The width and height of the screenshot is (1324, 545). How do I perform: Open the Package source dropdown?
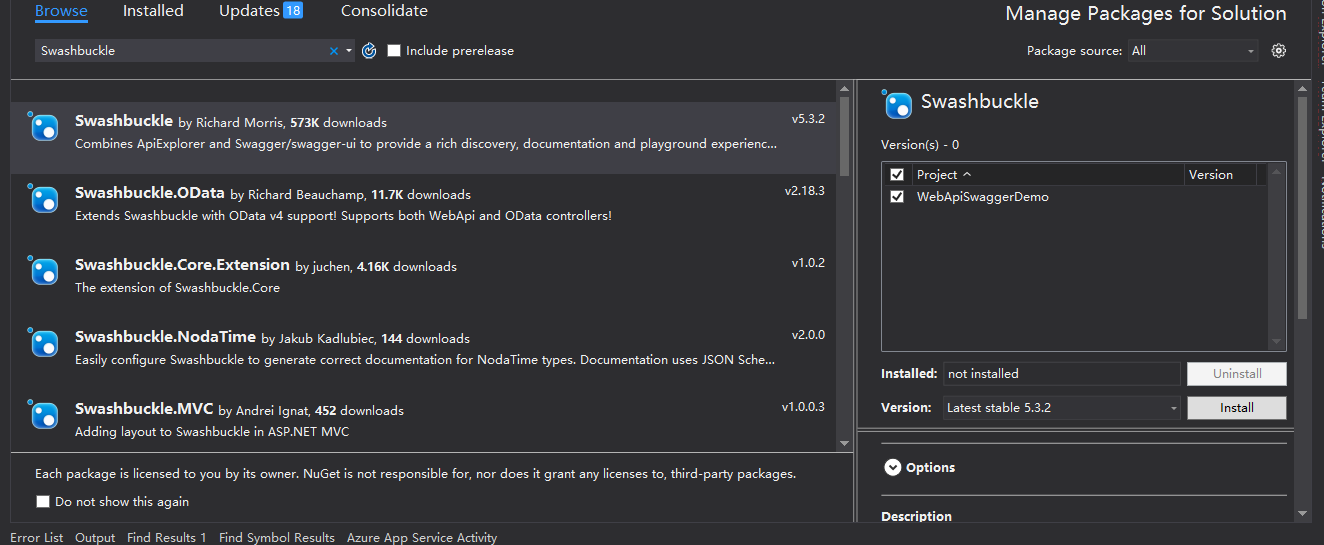tap(1193, 51)
